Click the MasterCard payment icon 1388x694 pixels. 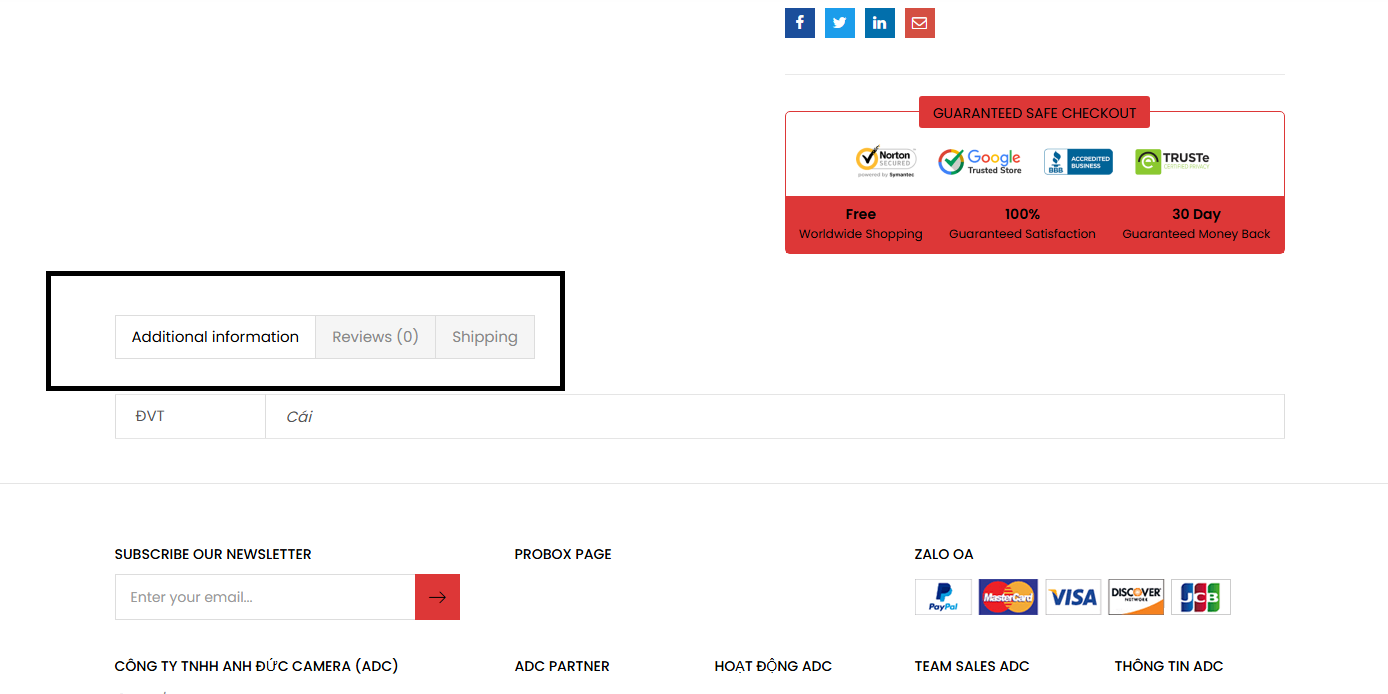pos(1008,597)
